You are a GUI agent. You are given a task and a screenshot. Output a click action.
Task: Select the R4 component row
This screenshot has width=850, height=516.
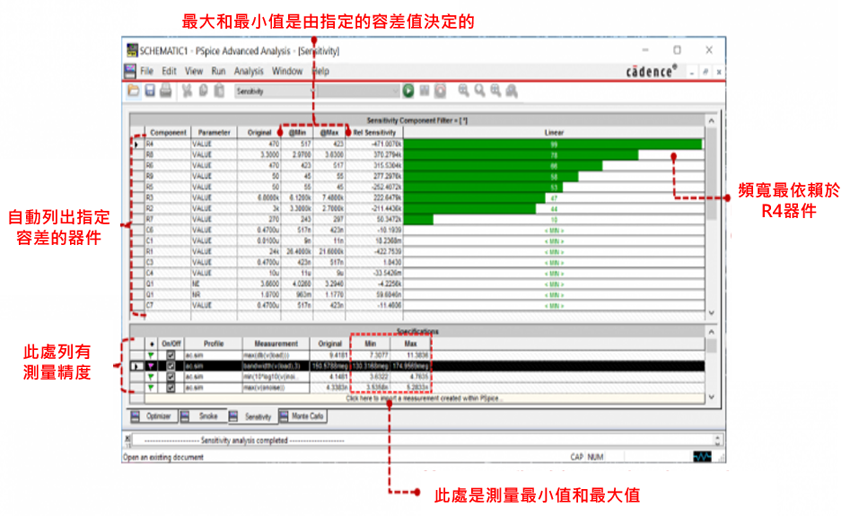coord(418,144)
